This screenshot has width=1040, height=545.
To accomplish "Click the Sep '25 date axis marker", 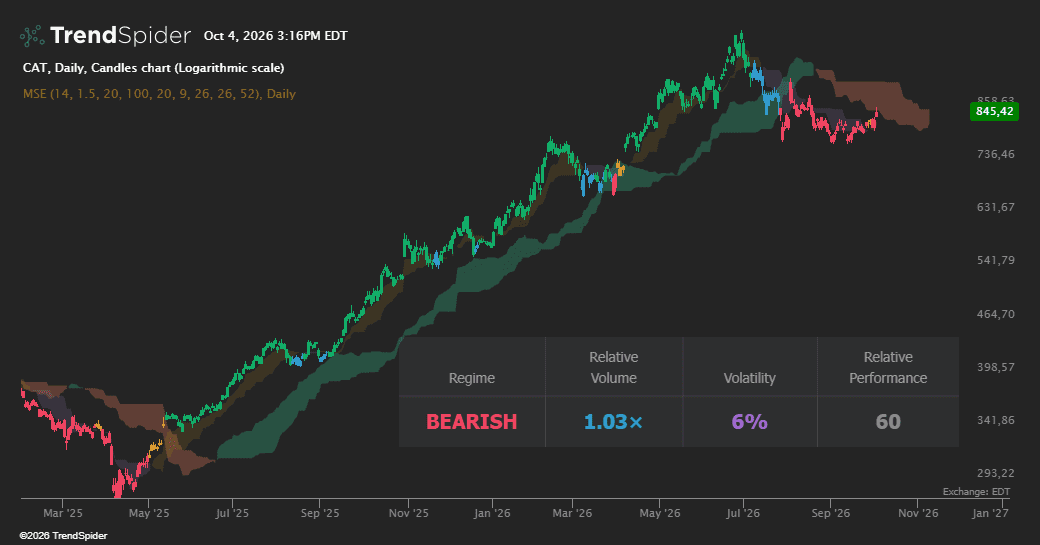I will (x=320, y=513).
